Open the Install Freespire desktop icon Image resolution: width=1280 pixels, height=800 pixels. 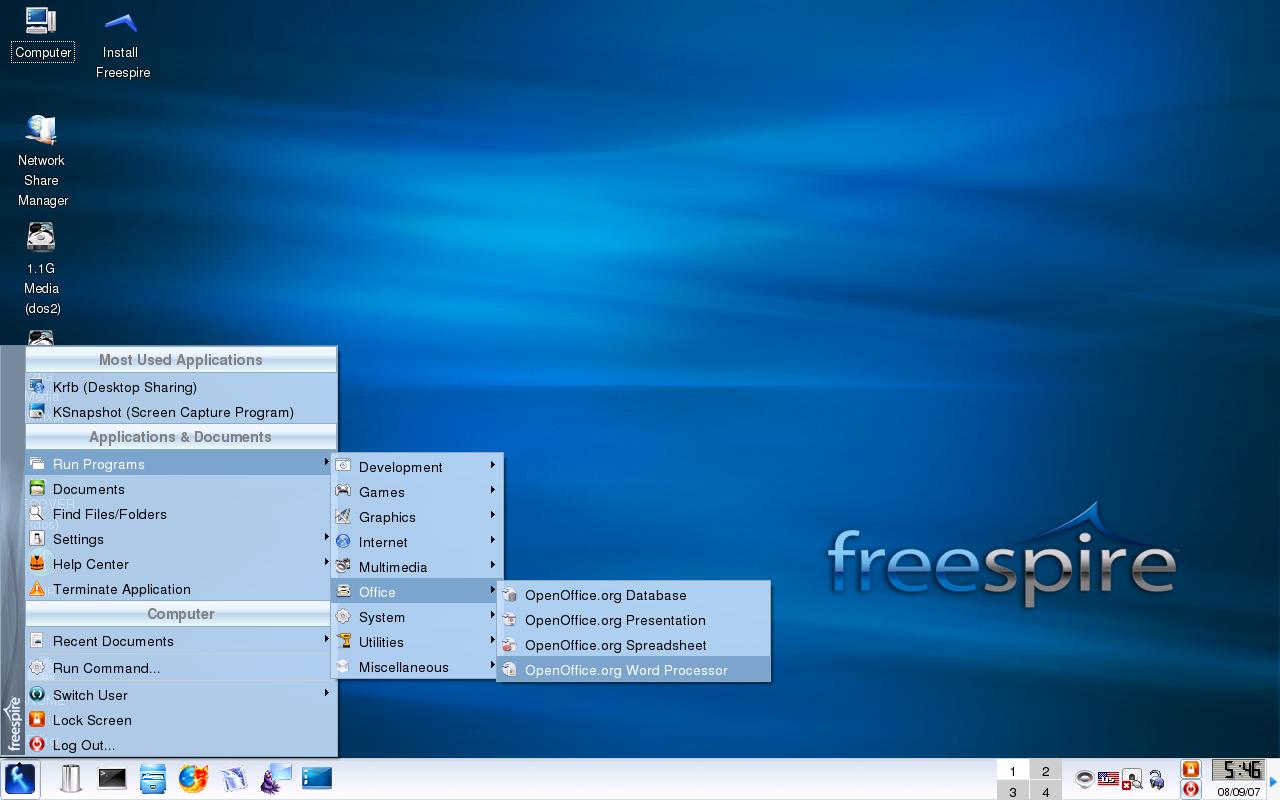tap(122, 46)
